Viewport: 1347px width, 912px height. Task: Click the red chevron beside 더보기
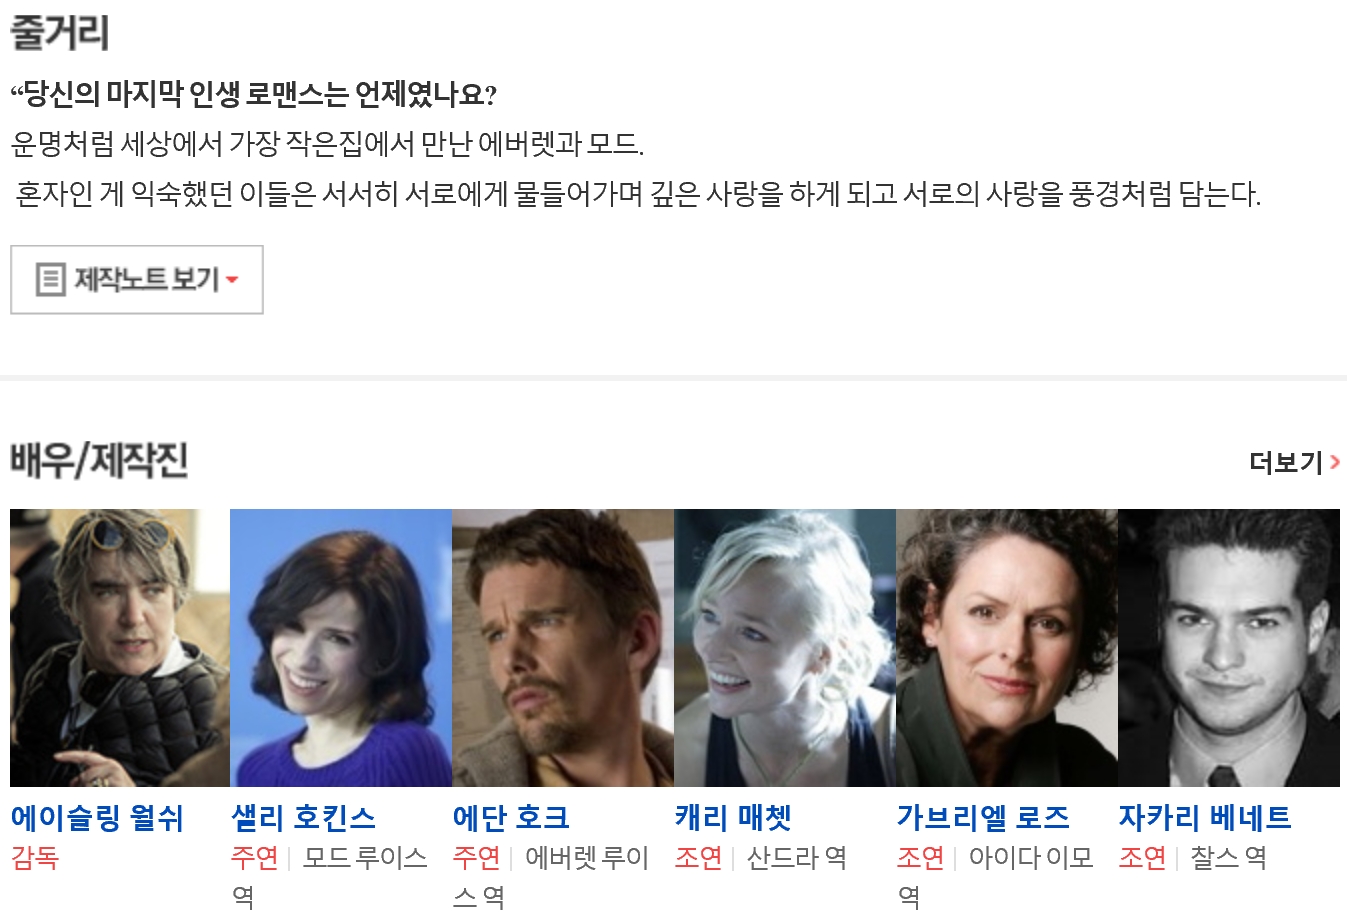point(1334,462)
